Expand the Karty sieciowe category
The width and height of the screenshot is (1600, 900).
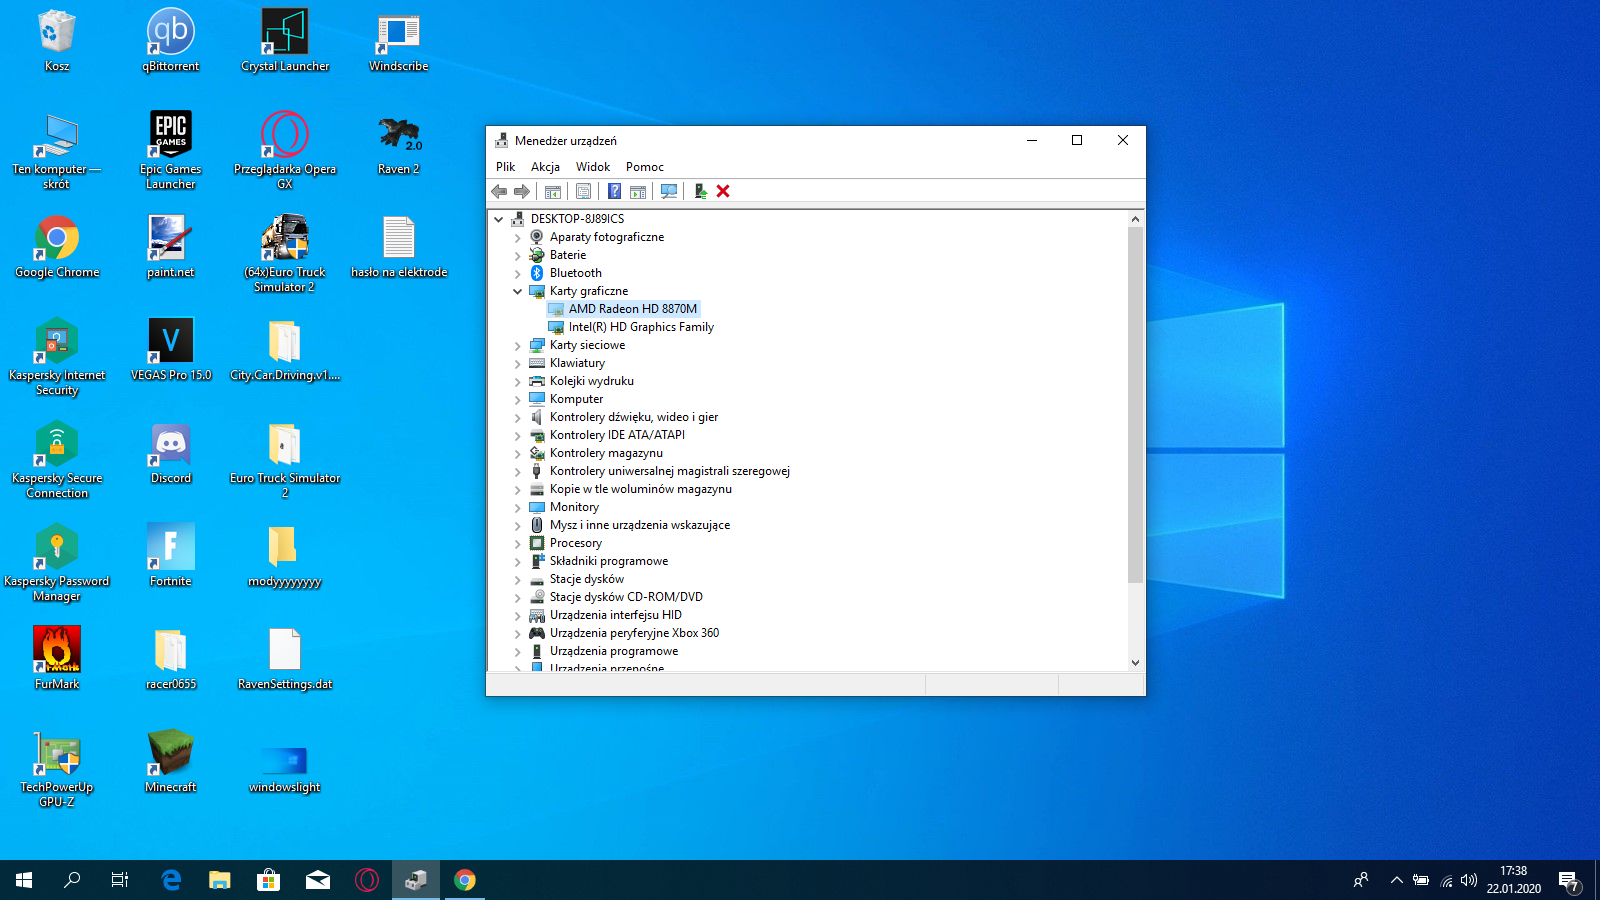[x=518, y=345]
